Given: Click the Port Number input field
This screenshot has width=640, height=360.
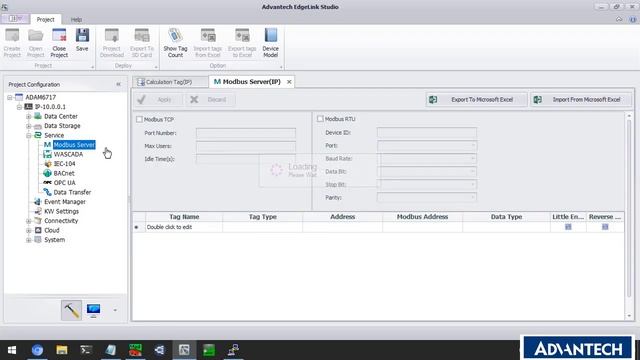Looking at the screenshot, I should [246, 133].
